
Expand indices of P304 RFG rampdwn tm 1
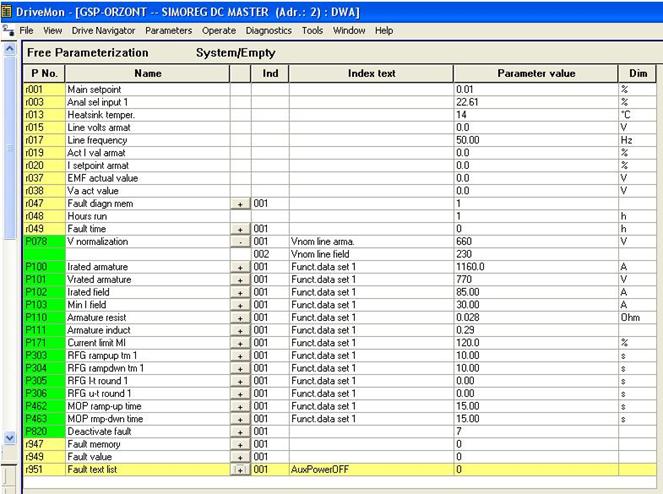pyautogui.click(x=240, y=369)
